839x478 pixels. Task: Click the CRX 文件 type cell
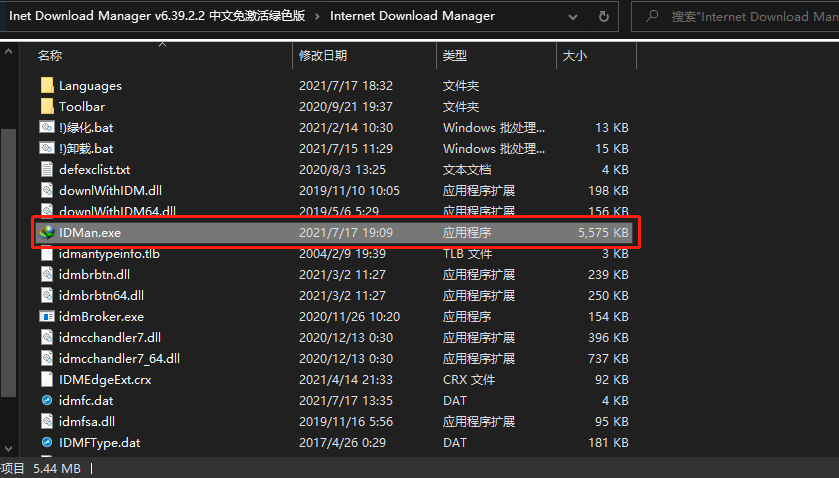click(469, 379)
